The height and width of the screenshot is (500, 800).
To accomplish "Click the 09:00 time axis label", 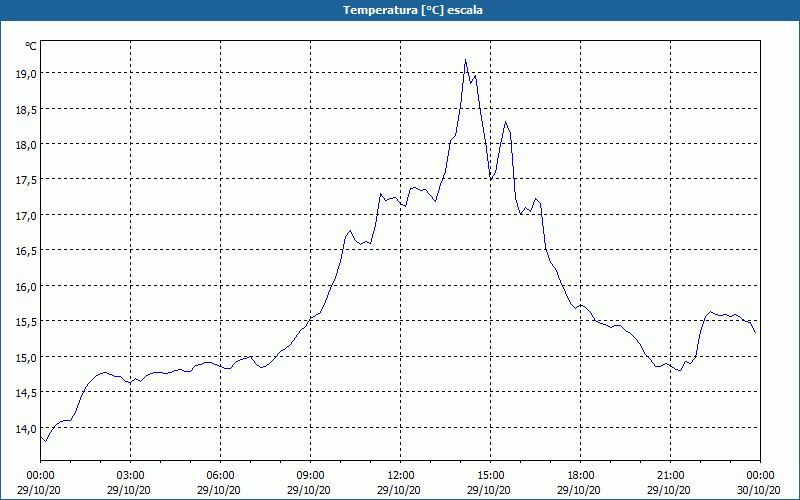I will tap(310, 476).
